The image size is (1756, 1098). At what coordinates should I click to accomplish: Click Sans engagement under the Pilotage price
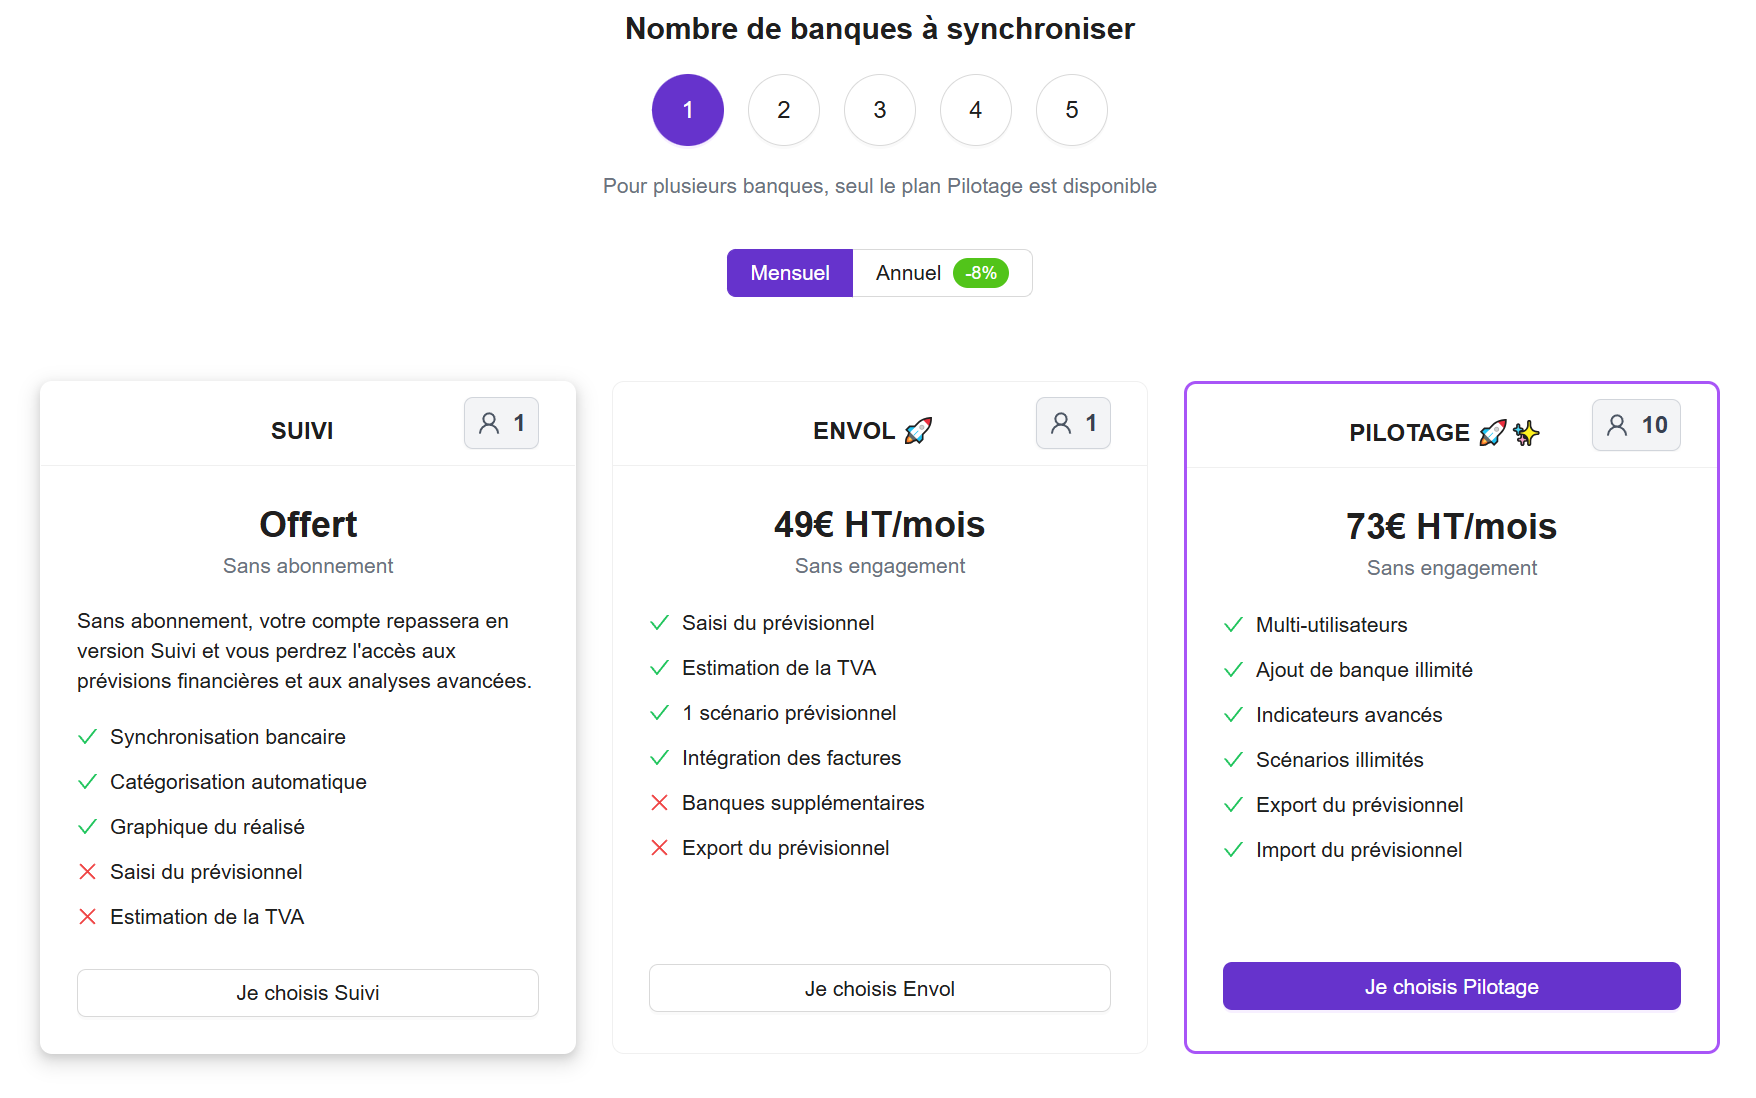tap(1452, 568)
